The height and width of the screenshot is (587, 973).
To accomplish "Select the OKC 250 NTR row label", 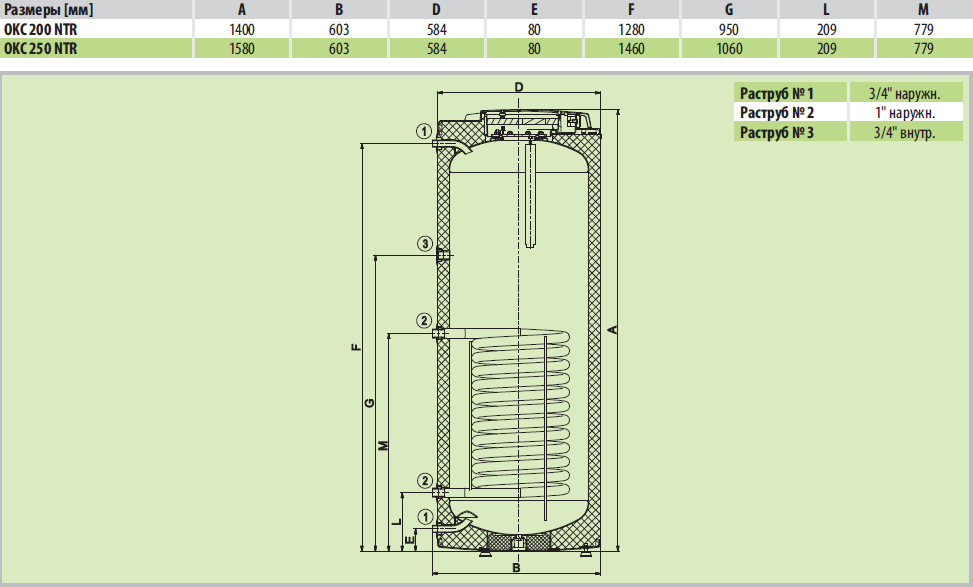I will 41,47.
